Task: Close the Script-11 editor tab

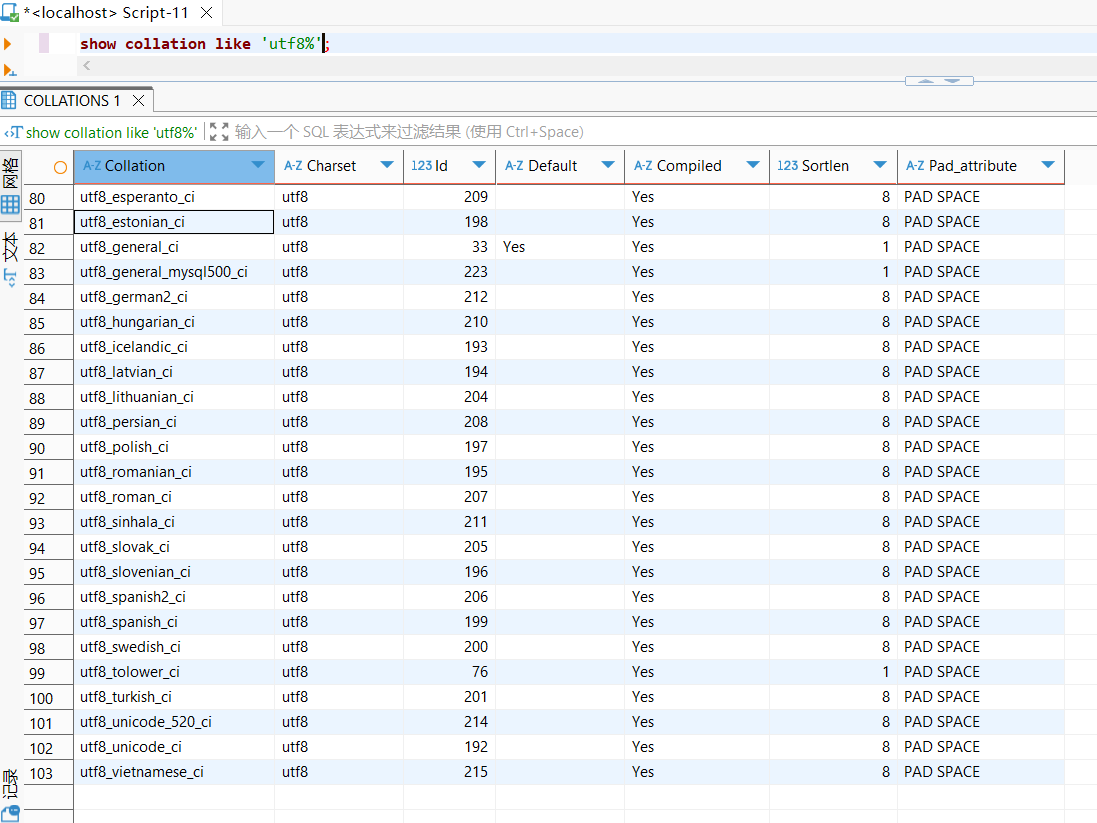Action: [207, 14]
